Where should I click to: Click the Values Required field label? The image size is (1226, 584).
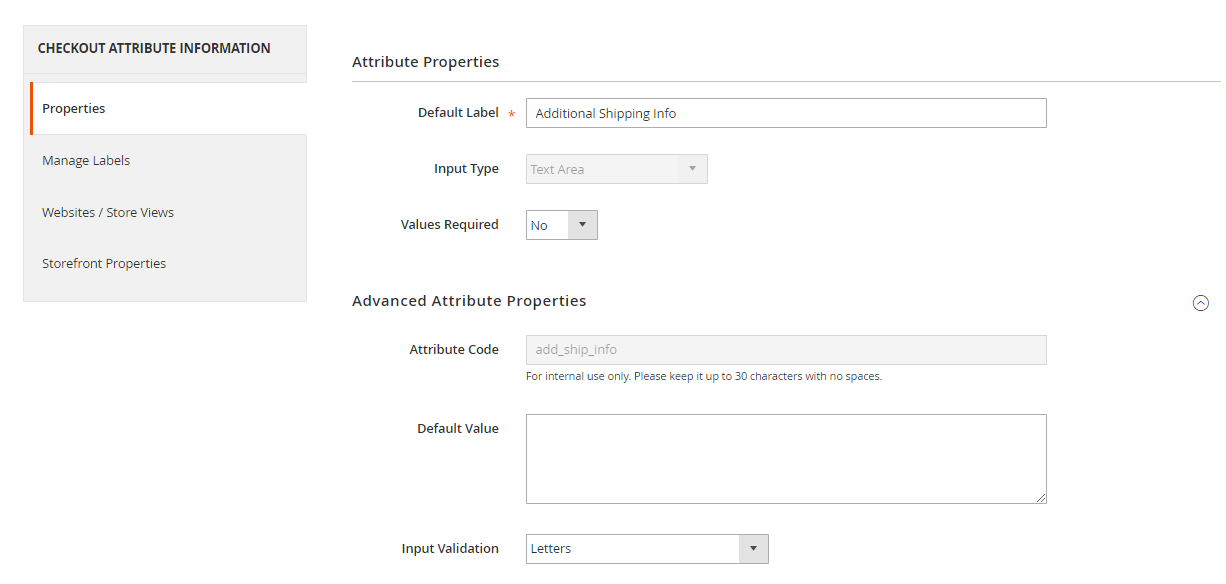[x=449, y=225]
